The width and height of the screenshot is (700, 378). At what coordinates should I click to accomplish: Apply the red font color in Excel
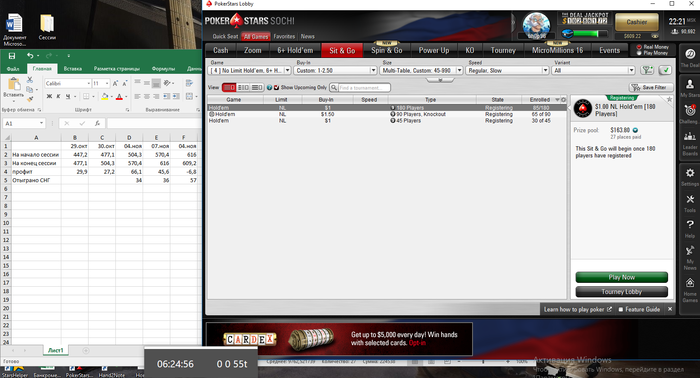click(119, 96)
